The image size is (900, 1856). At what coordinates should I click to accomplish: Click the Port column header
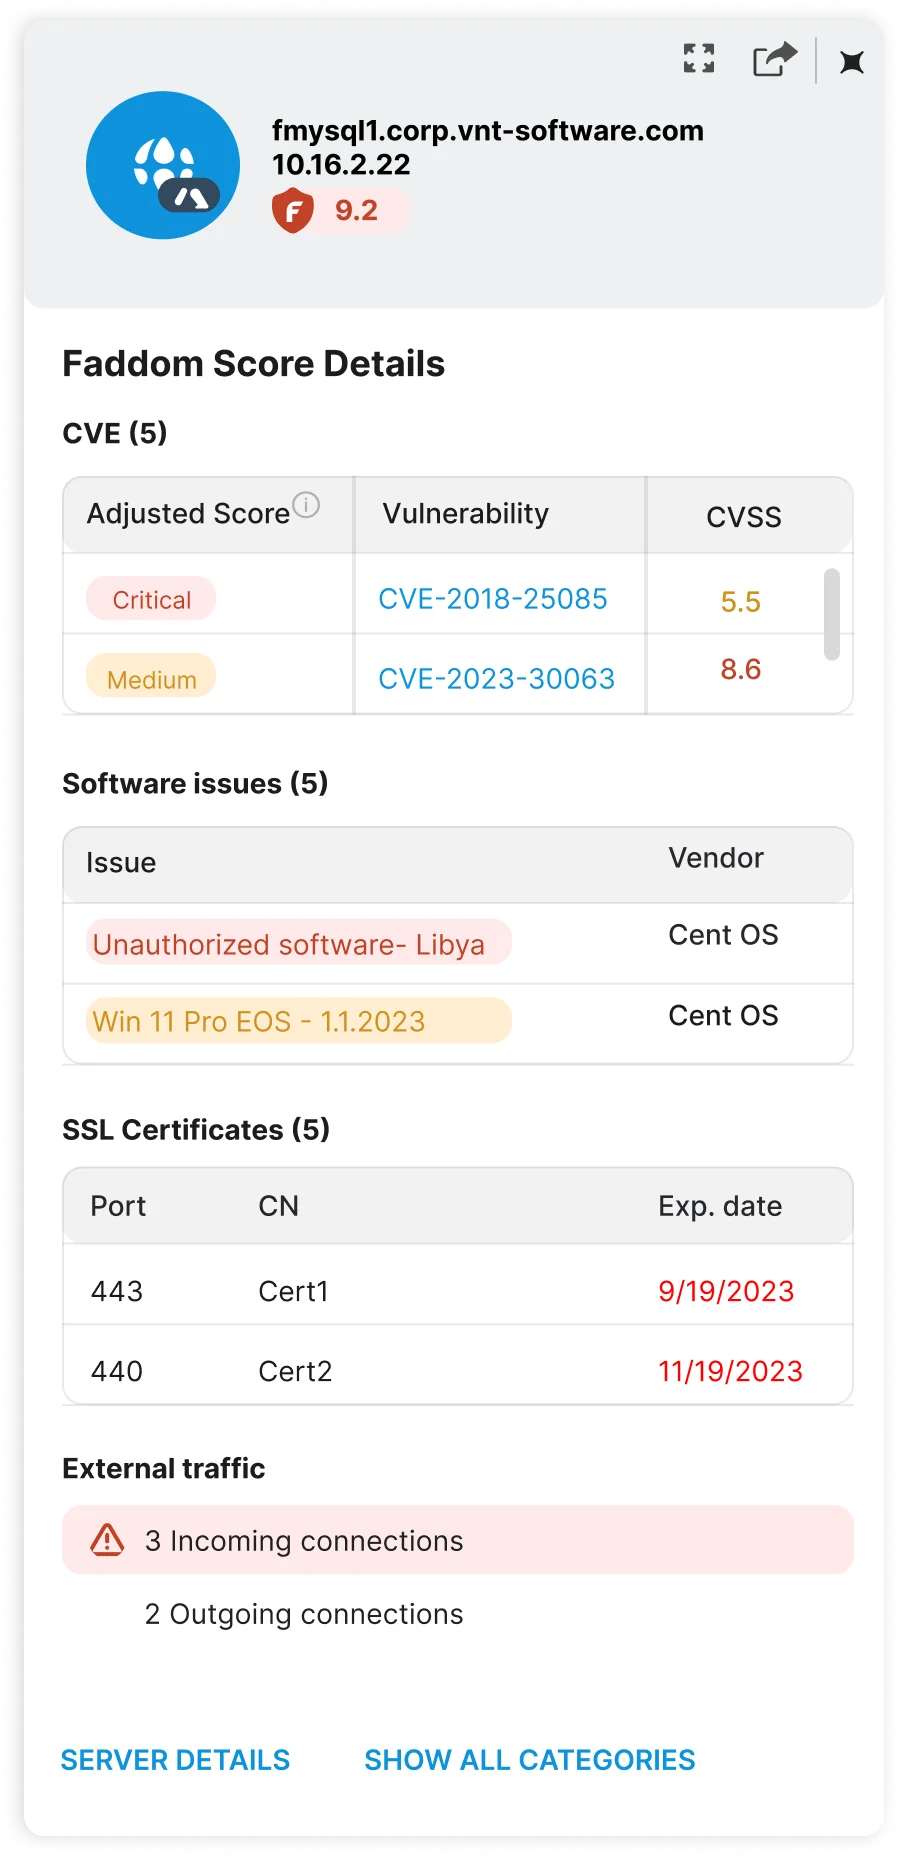tap(118, 1206)
